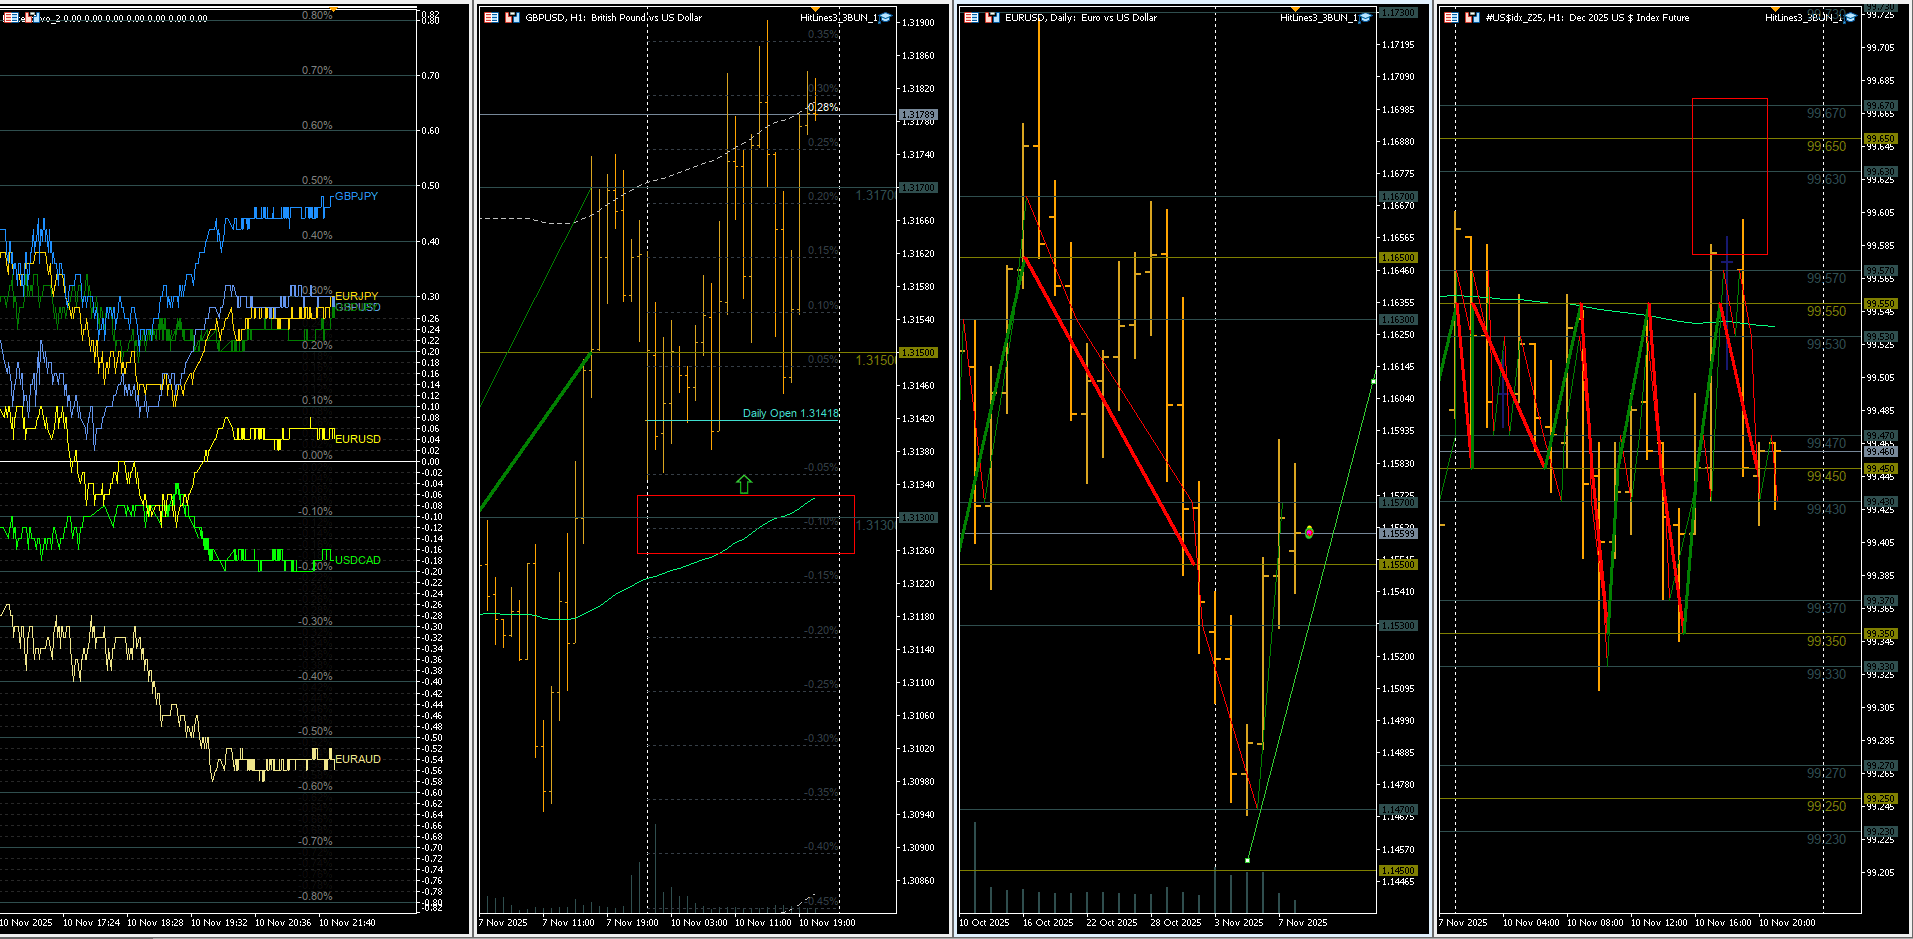Select the pink dot marker on EURUSD chart
1913x939 pixels.
[1309, 532]
